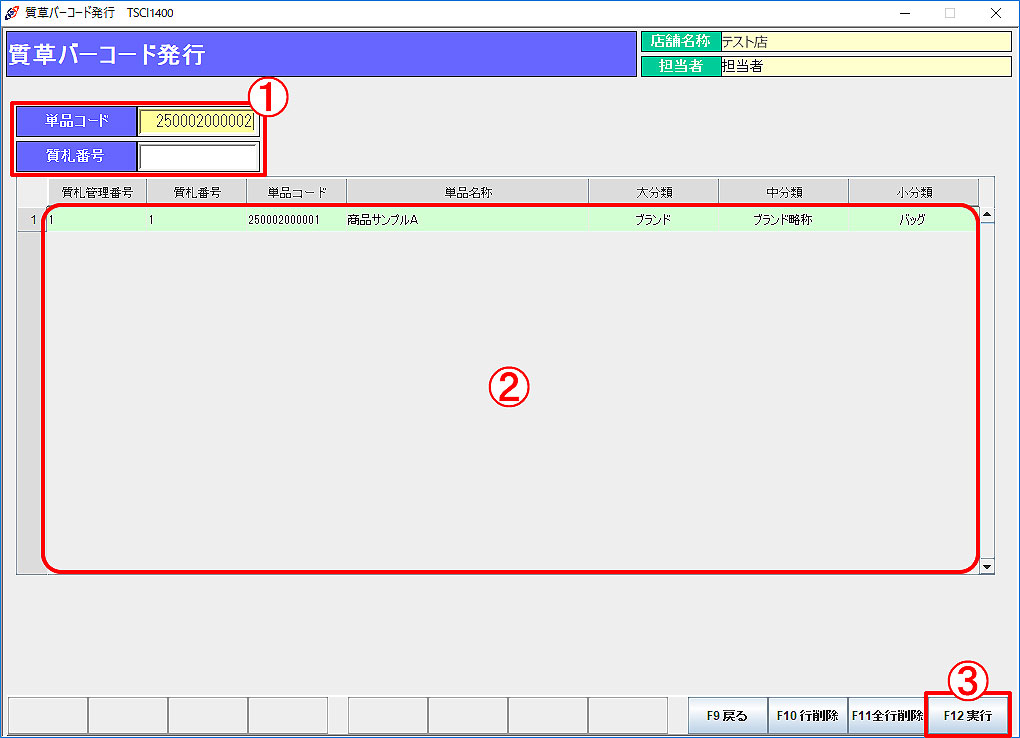This screenshot has width=1020, height=738.
Task: Click the F10 行削除 button
Action: tap(807, 715)
